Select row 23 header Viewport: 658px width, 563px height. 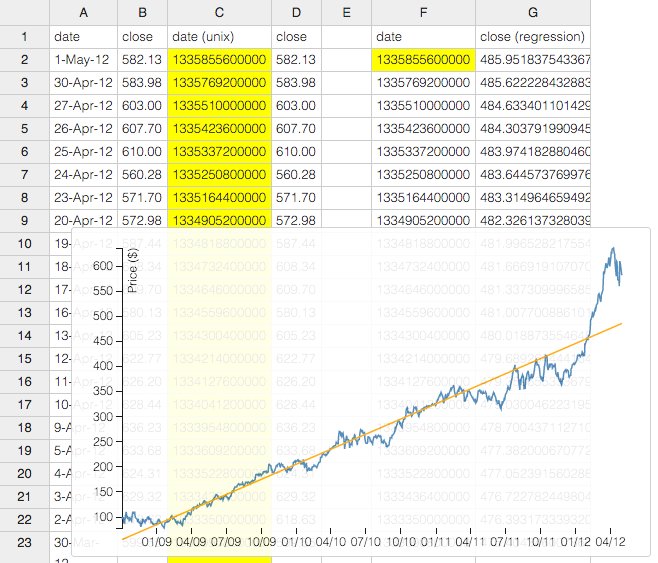click(25, 542)
